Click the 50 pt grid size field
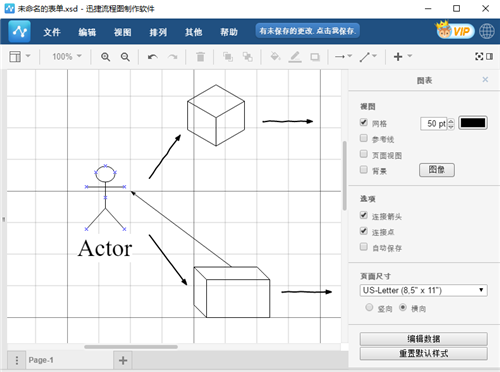500x372 pixels. (433, 124)
